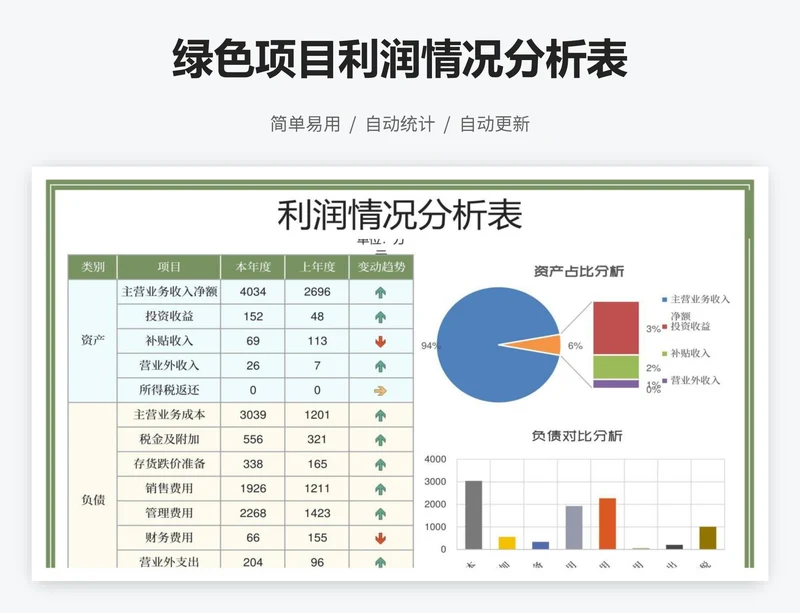This screenshot has width=800, height=613.
Task: Select the cell with value 152
Action: point(253,316)
